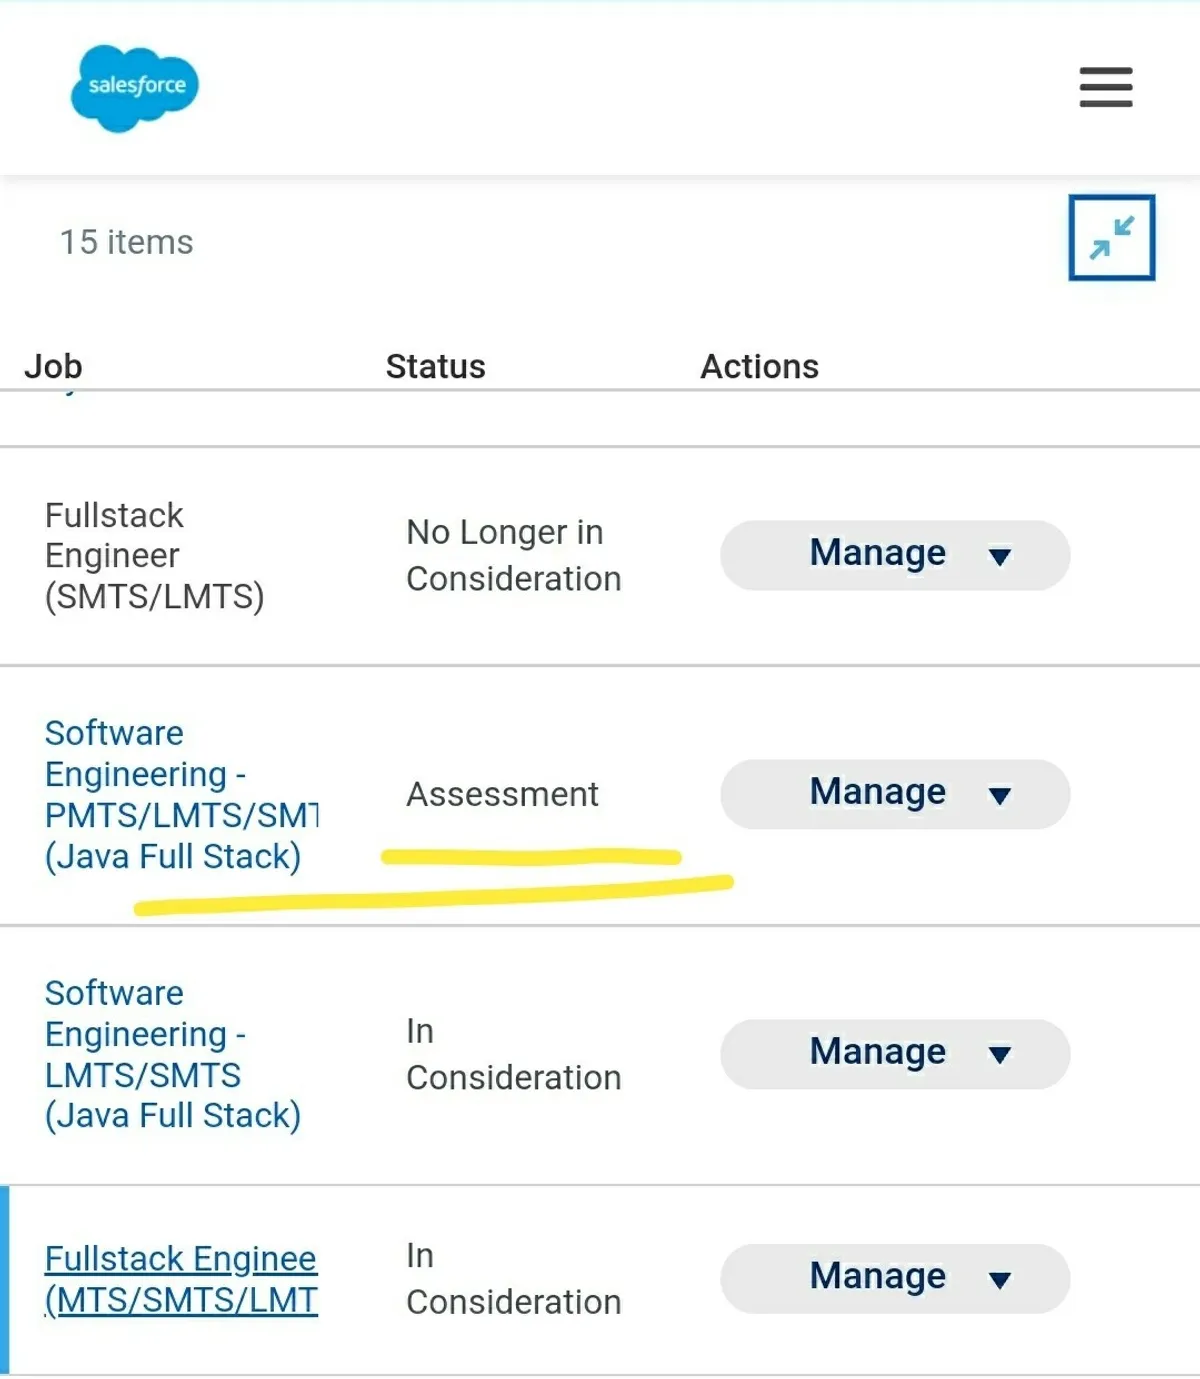The height and width of the screenshot is (1379, 1200).
Task: Click the Job column header
Action: tap(54, 366)
